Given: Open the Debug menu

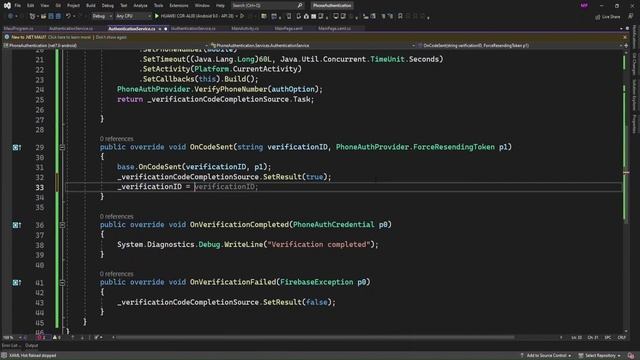Looking at the screenshot, I should click(x=108, y=6).
